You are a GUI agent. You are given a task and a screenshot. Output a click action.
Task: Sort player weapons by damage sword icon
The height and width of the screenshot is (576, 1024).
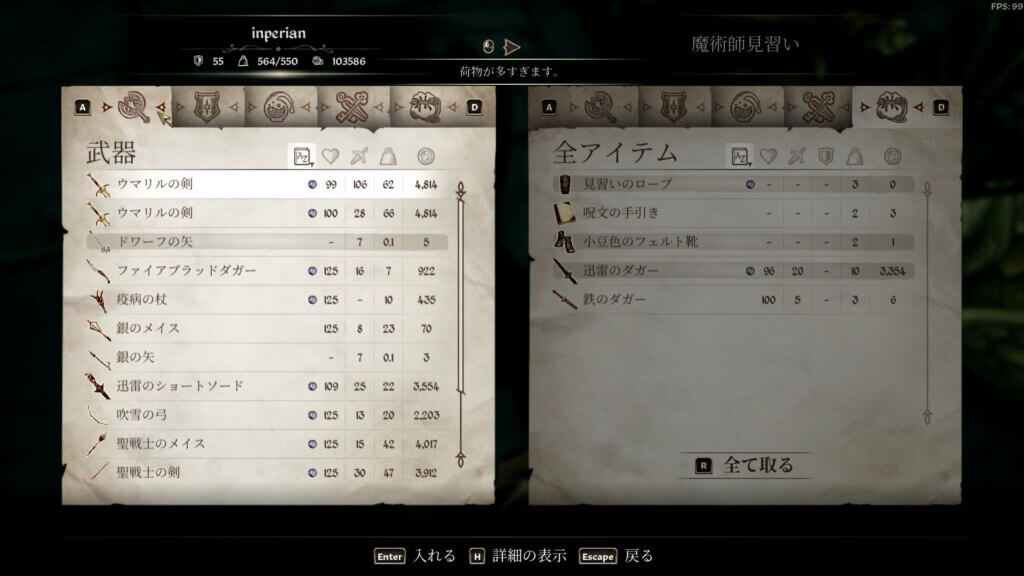click(x=359, y=156)
